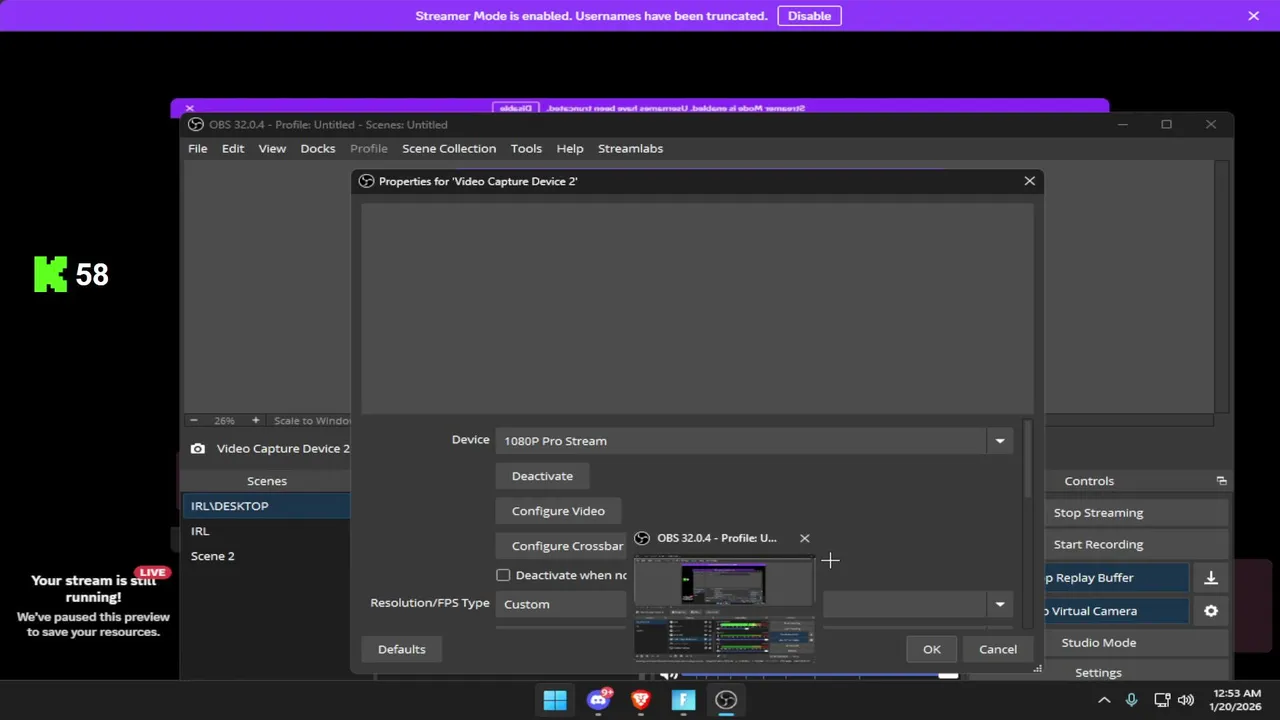
Task: Open virtual camera settings gear icon
Action: [1211, 611]
